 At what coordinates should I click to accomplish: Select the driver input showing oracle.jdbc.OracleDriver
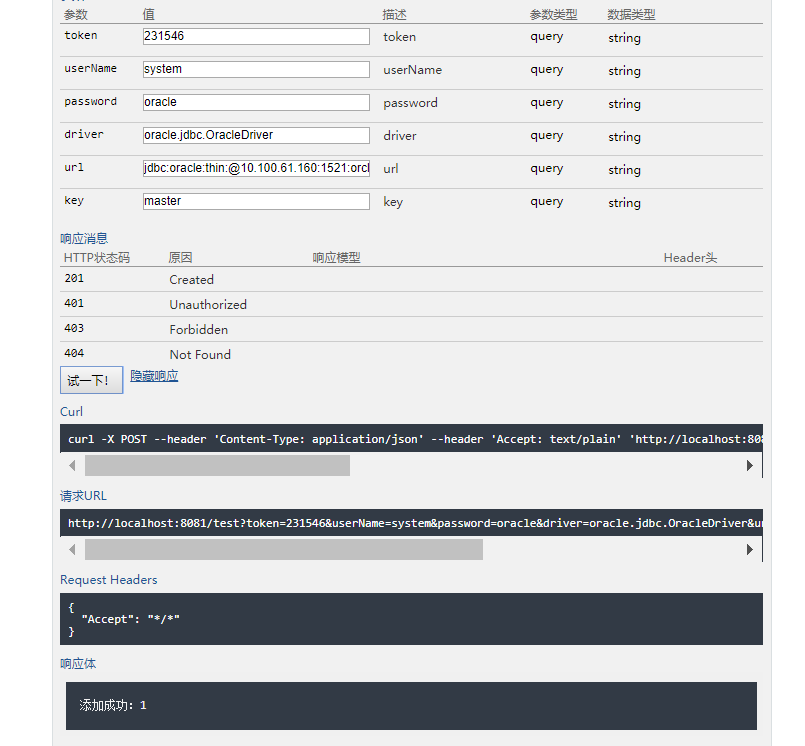255,135
